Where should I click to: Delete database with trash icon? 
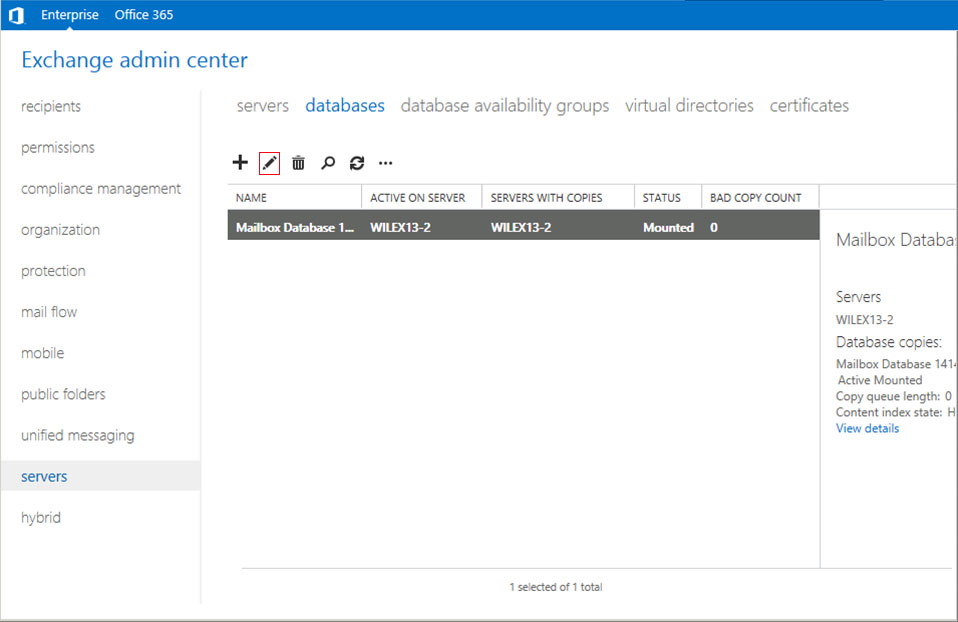point(298,163)
